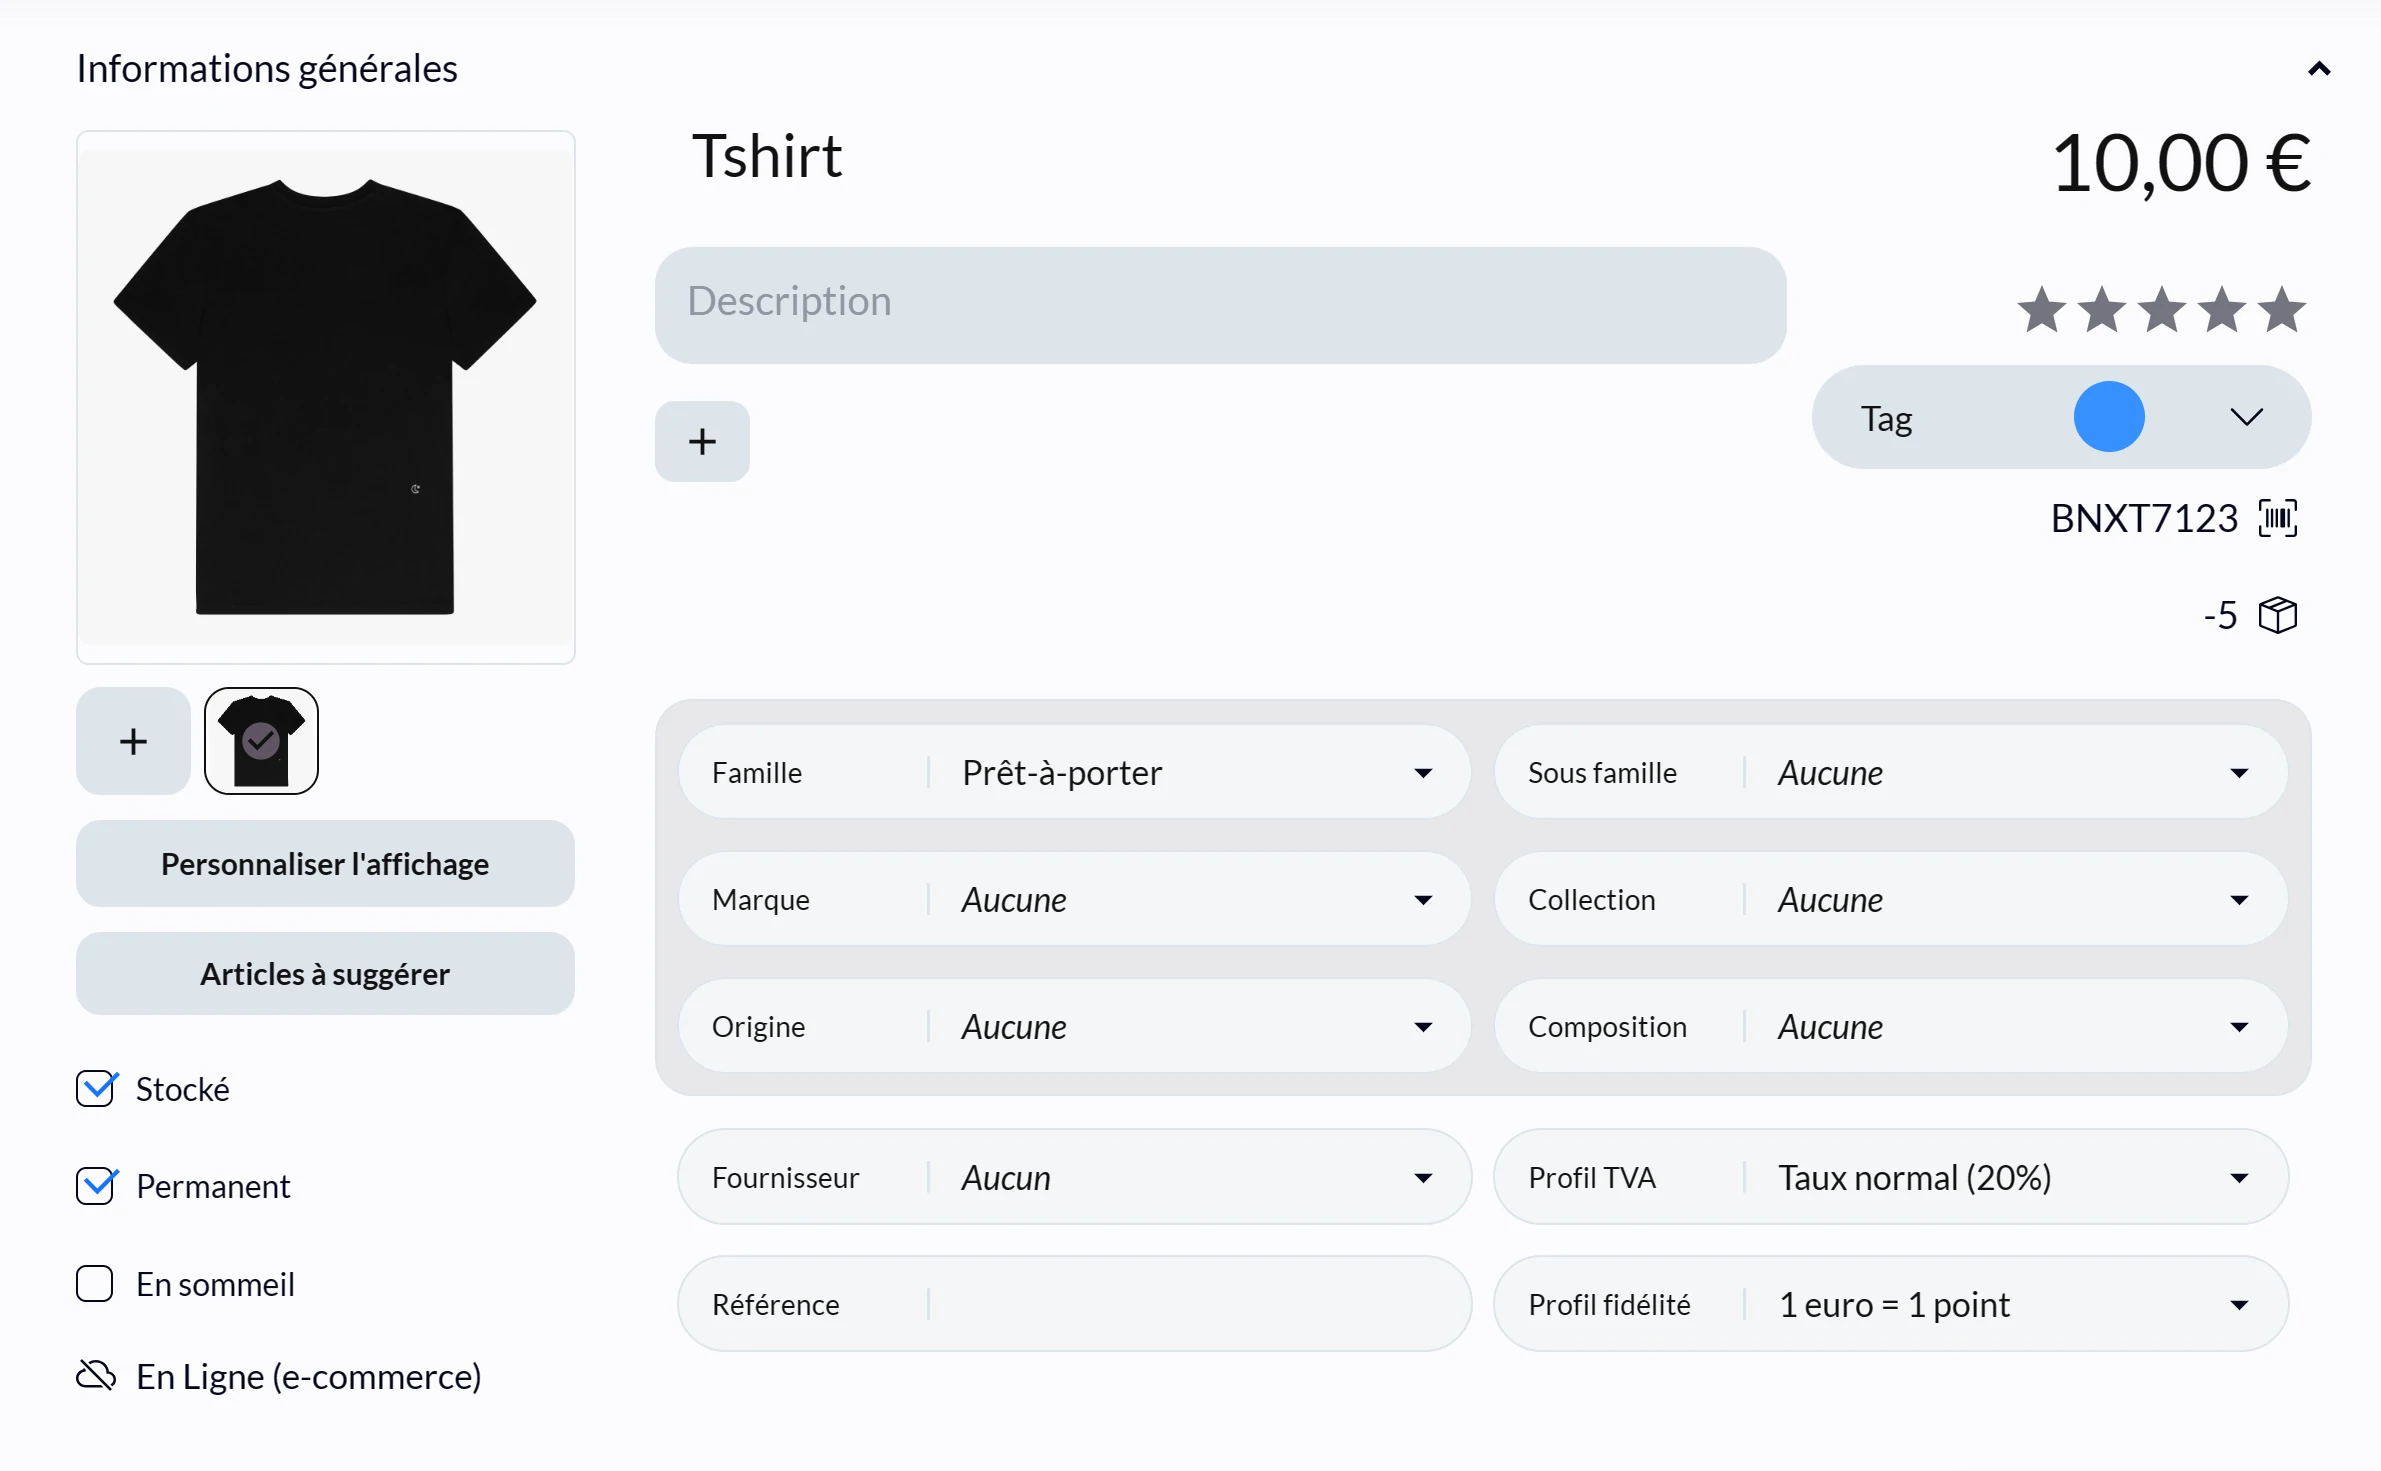This screenshot has height=1471, width=2381.
Task: Open the Collection dropdown
Action: pos(1890,899)
